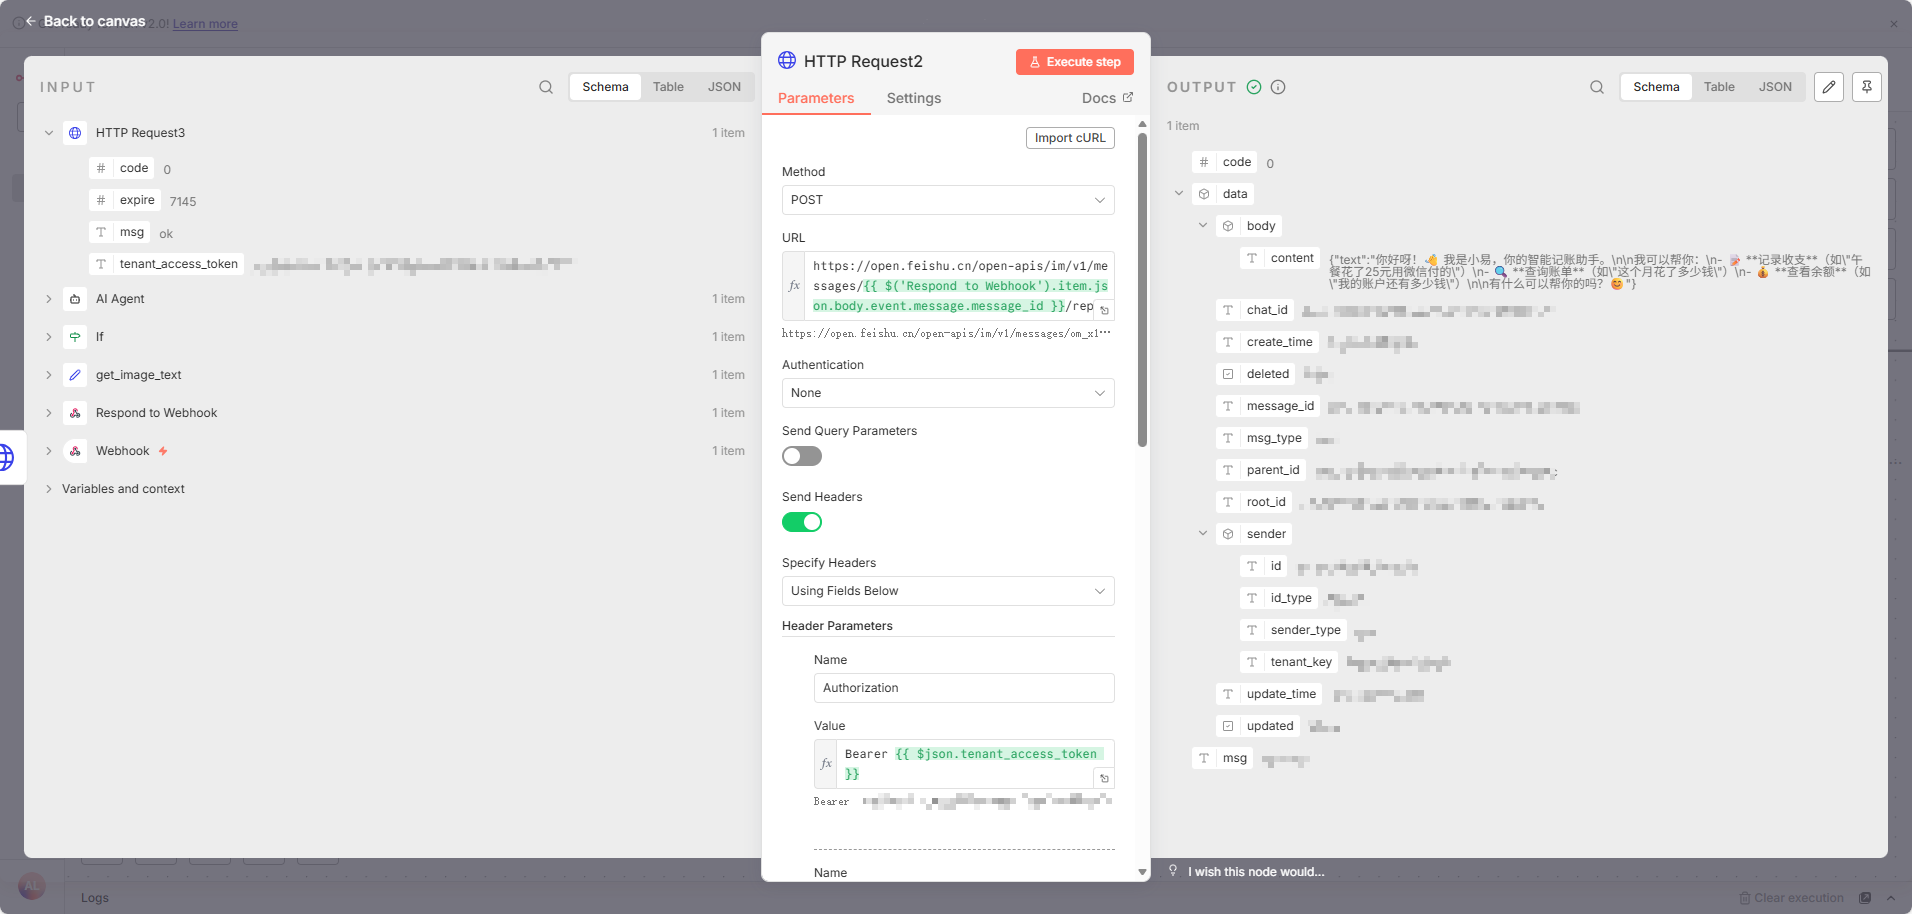Click the AI Agent robot node icon
The image size is (1912, 914).
75,299
